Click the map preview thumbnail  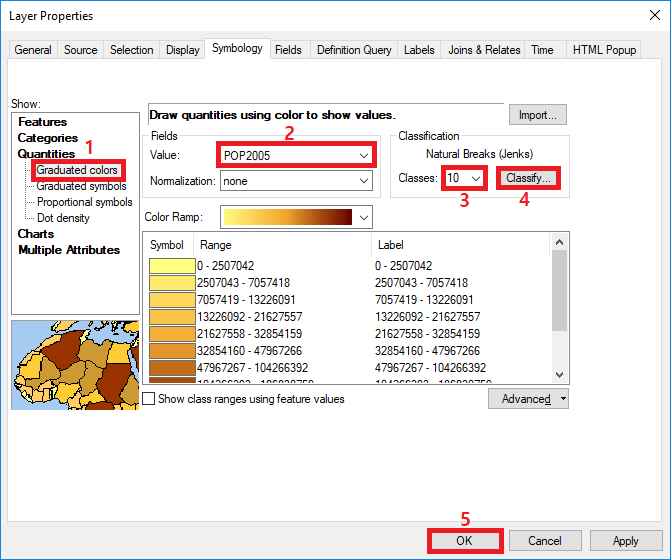75,368
